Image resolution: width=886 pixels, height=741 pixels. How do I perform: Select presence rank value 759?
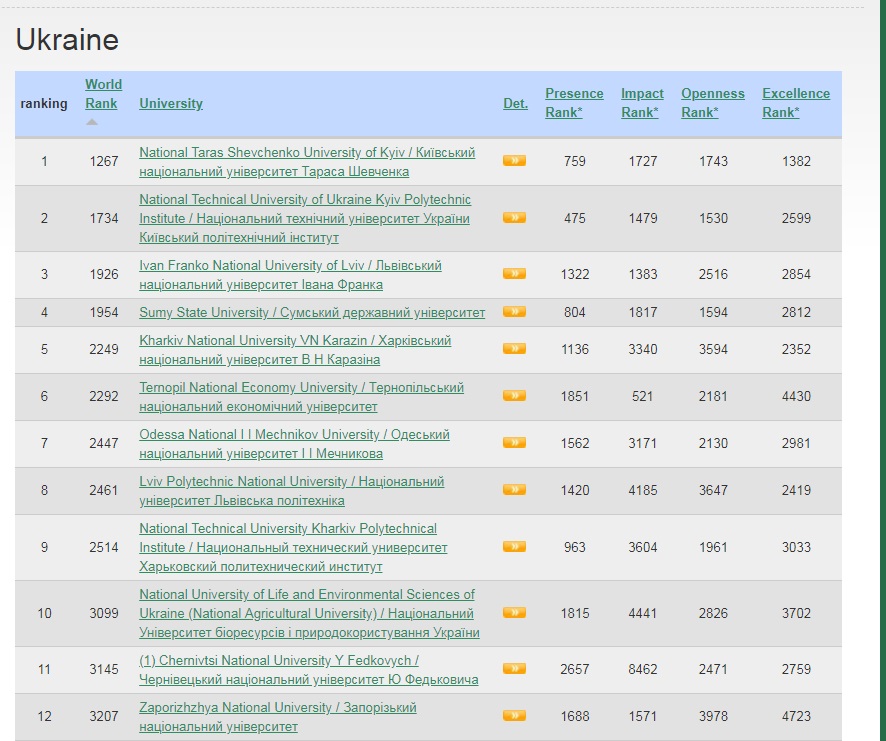tap(575, 161)
